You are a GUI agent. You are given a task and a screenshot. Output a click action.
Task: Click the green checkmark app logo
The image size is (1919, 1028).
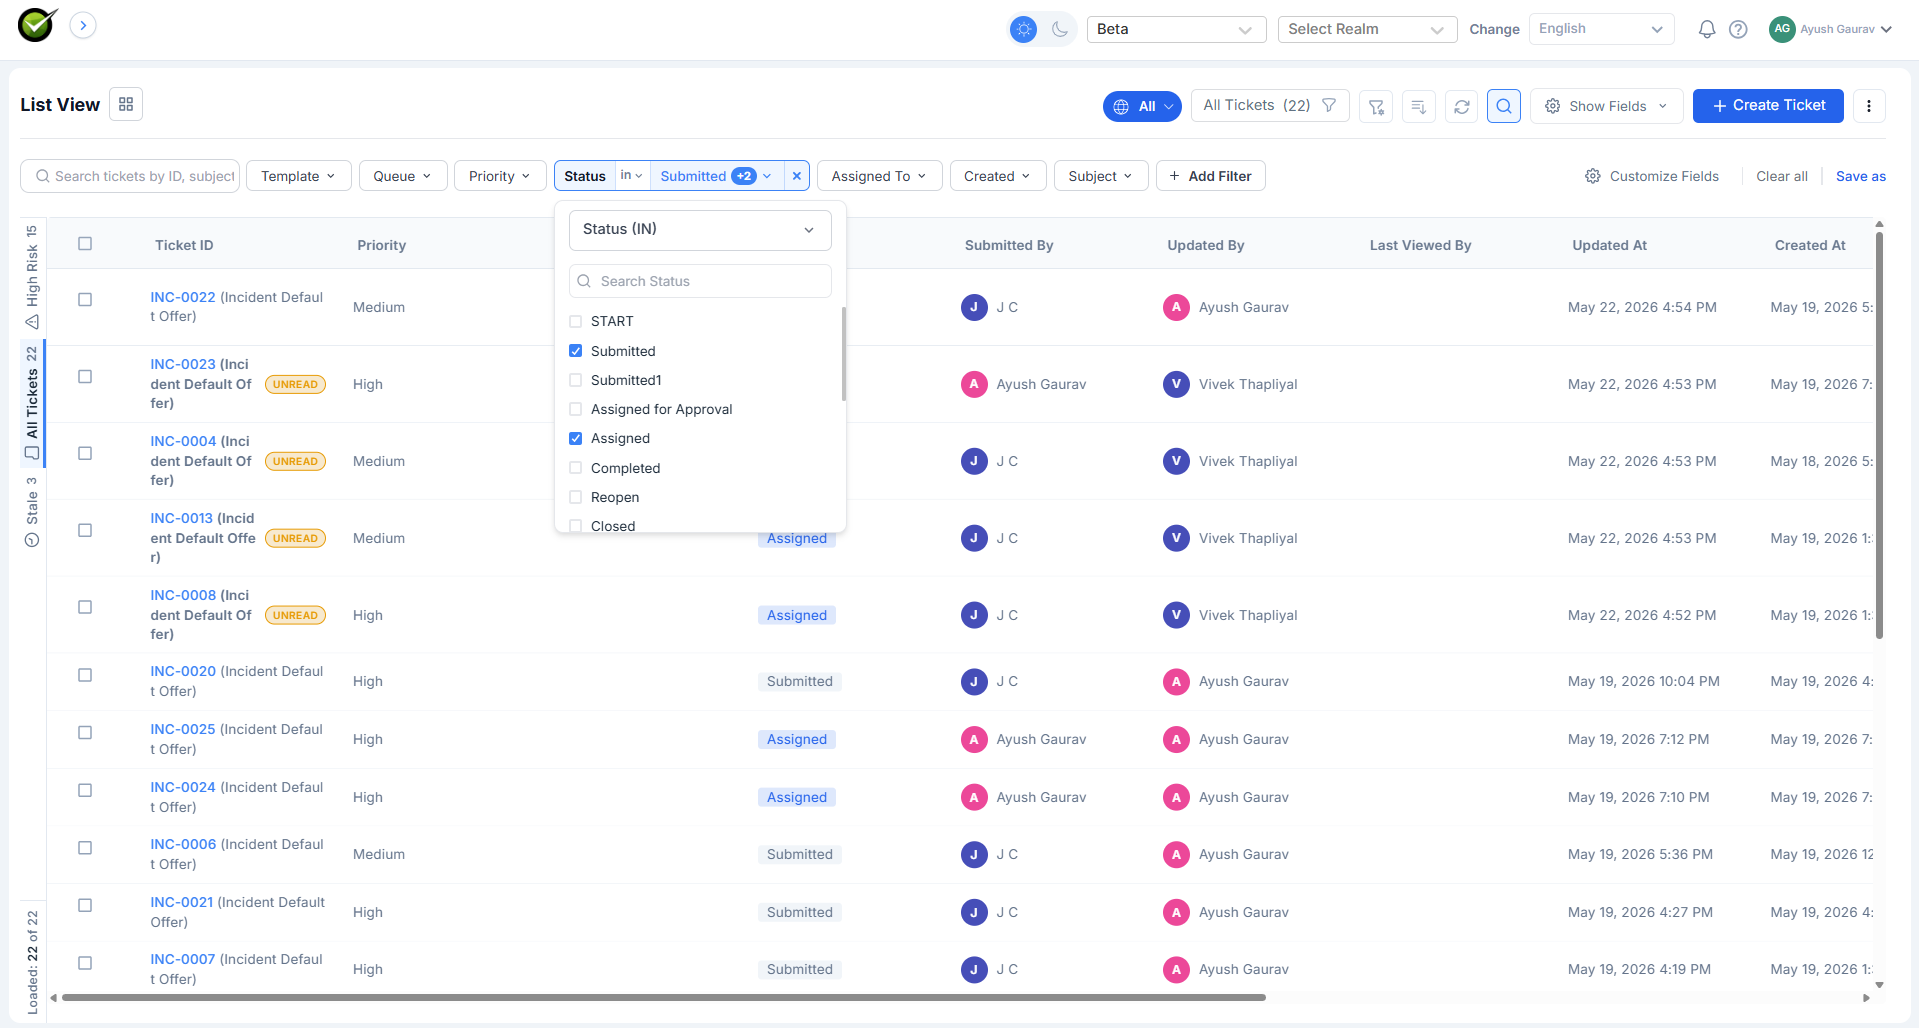coord(38,25)
